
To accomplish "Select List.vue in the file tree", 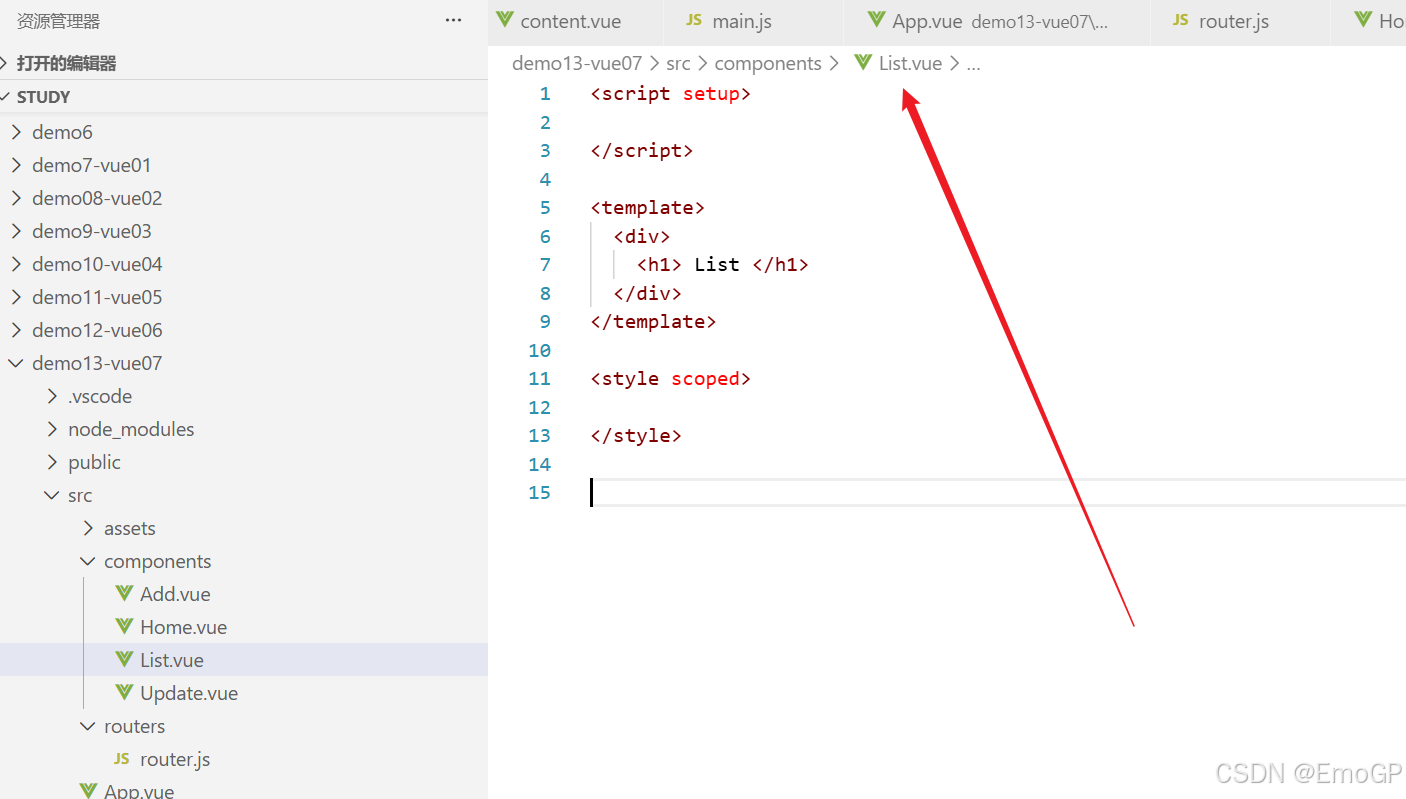I will point(244,660).
